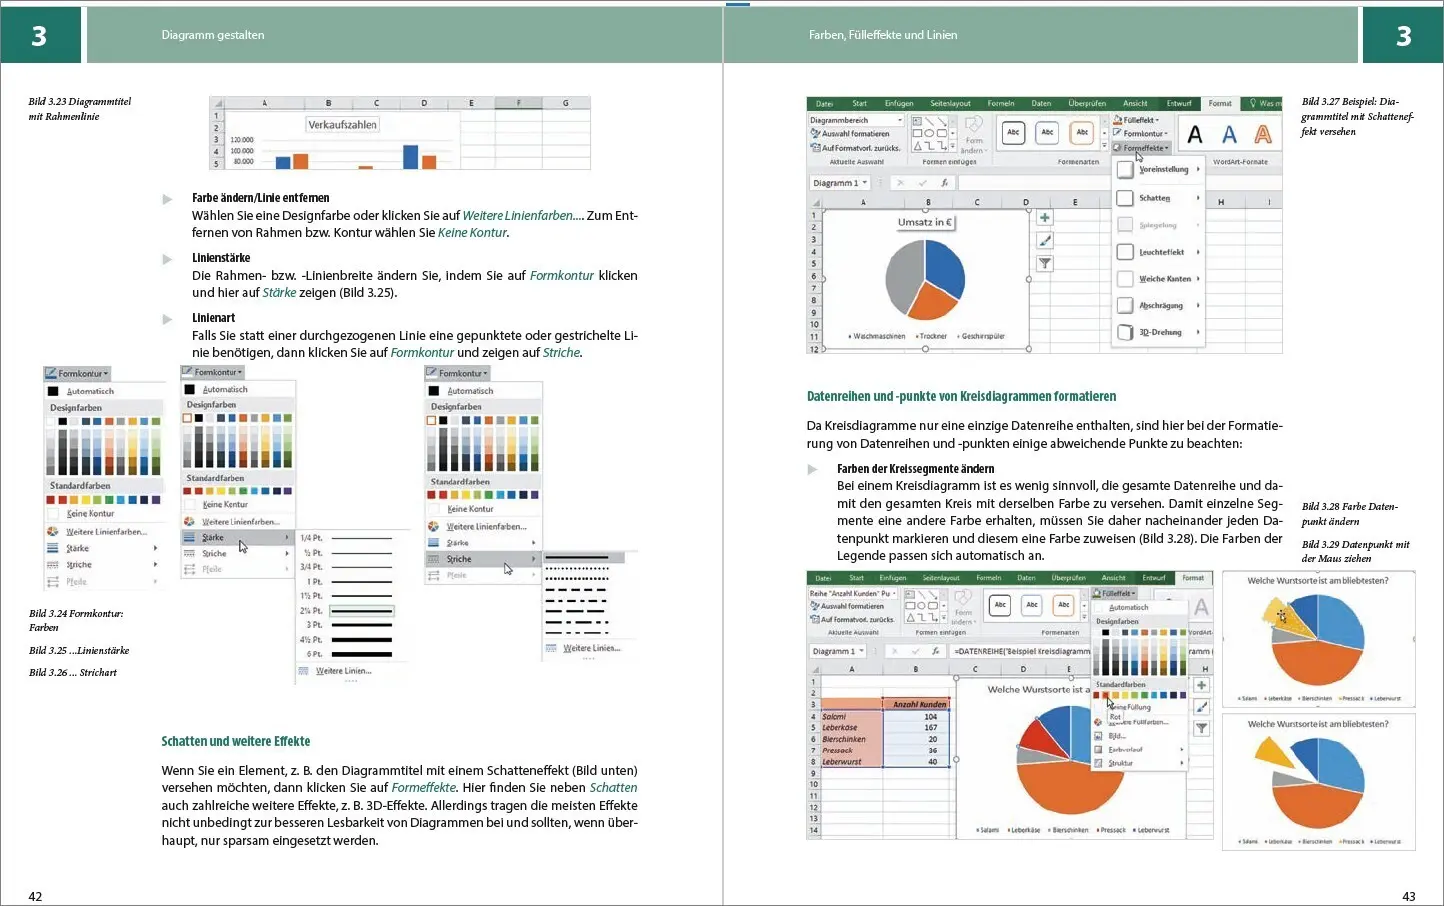Open Reihe "Anzahl Kunden" element dropdown

[894, 593]
